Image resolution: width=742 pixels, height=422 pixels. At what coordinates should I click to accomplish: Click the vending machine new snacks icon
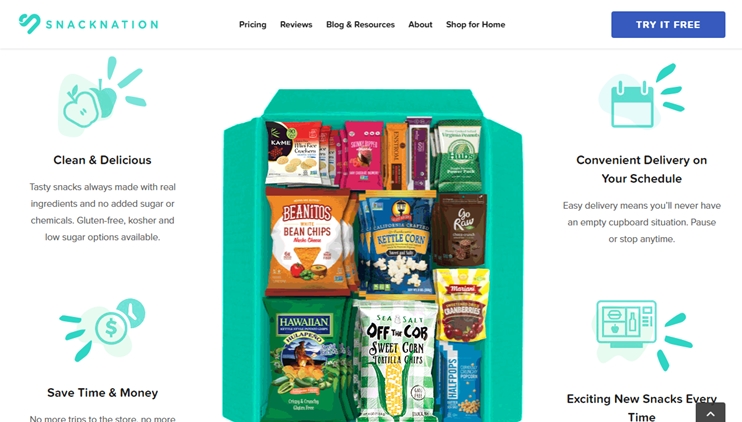tap(642, 334)
